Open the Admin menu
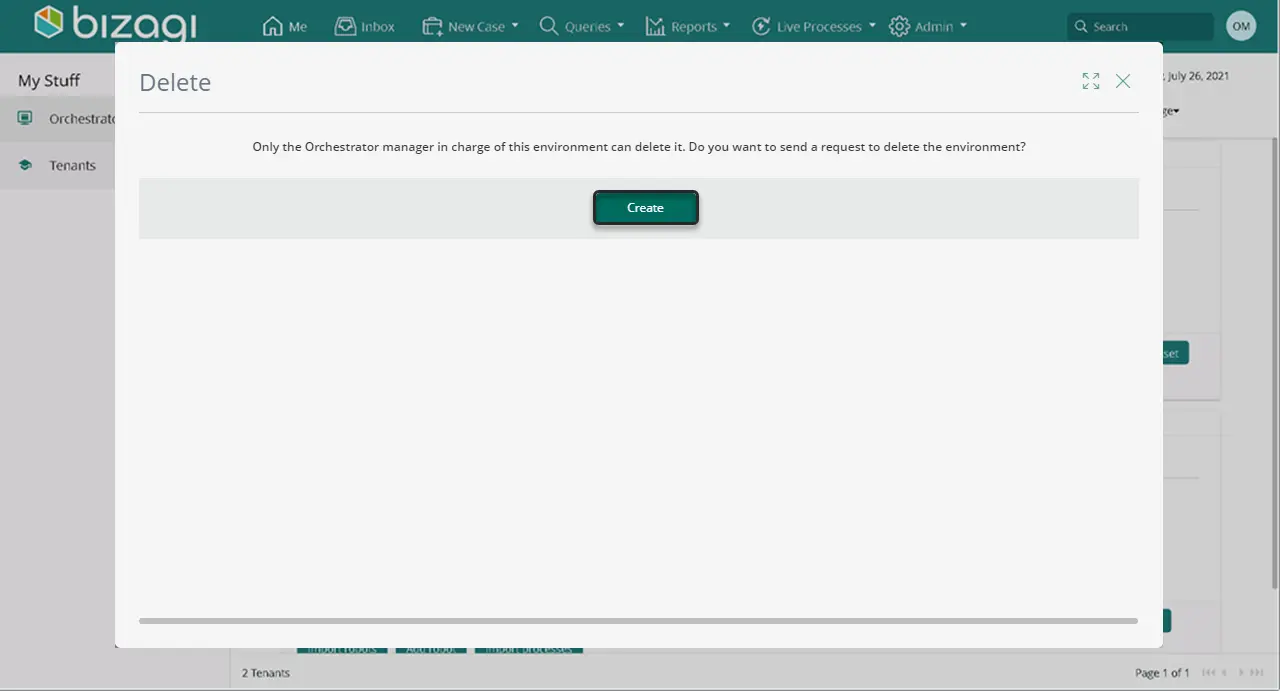 click(x=928, y=26)
